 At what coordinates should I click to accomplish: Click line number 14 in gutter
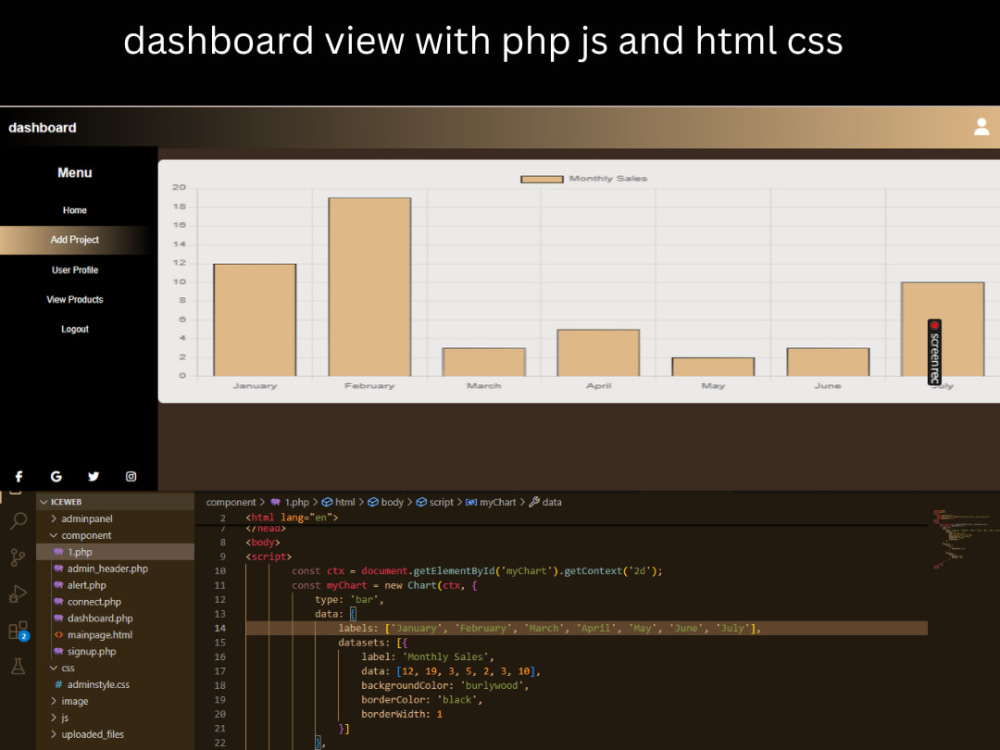(220, 628)
